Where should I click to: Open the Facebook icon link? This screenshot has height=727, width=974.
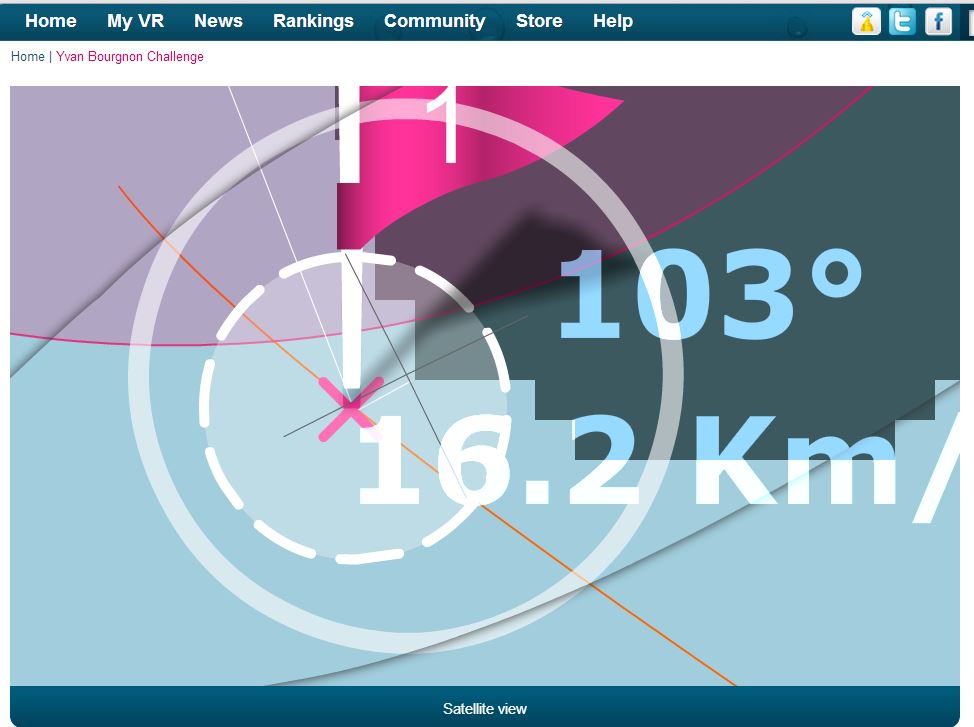click(x=938, y=22)
